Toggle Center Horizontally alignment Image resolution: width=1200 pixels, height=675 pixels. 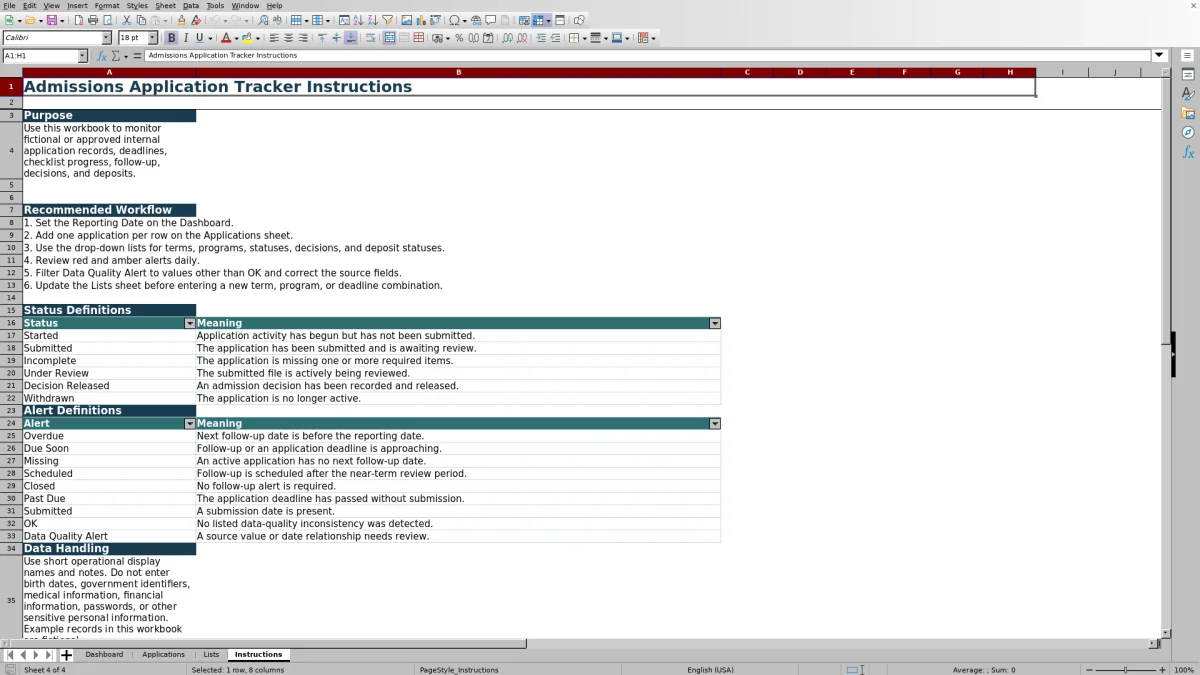[x=289, y=38]
